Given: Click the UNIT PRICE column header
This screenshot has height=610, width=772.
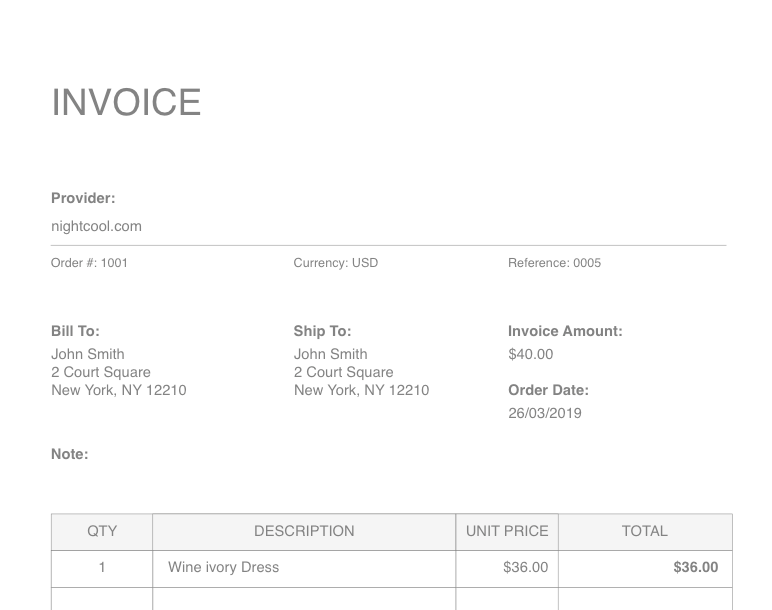Looking at the screenshot, I should pos(507,532).
